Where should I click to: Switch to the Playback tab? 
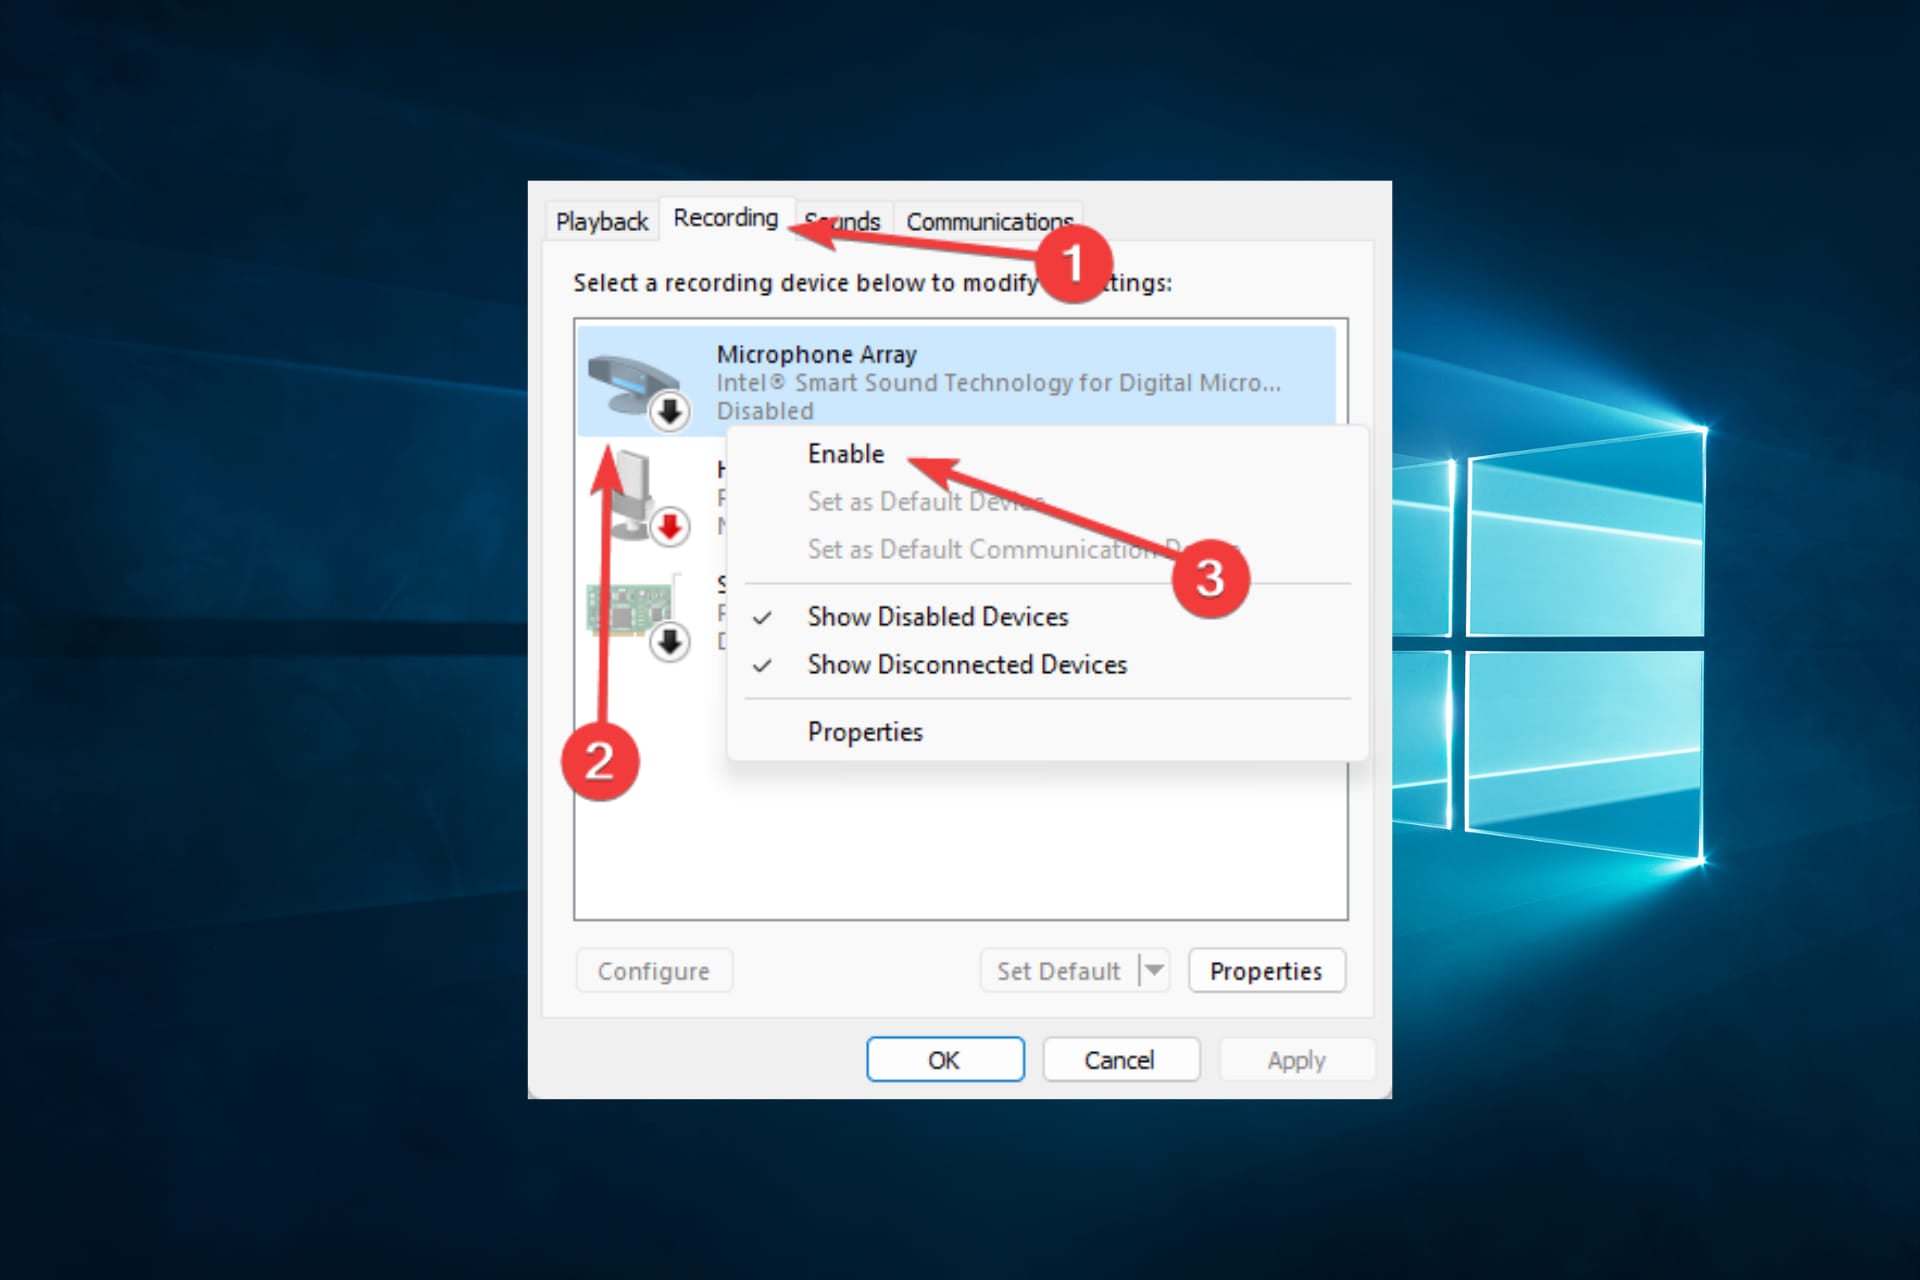(x=602, y=221)
